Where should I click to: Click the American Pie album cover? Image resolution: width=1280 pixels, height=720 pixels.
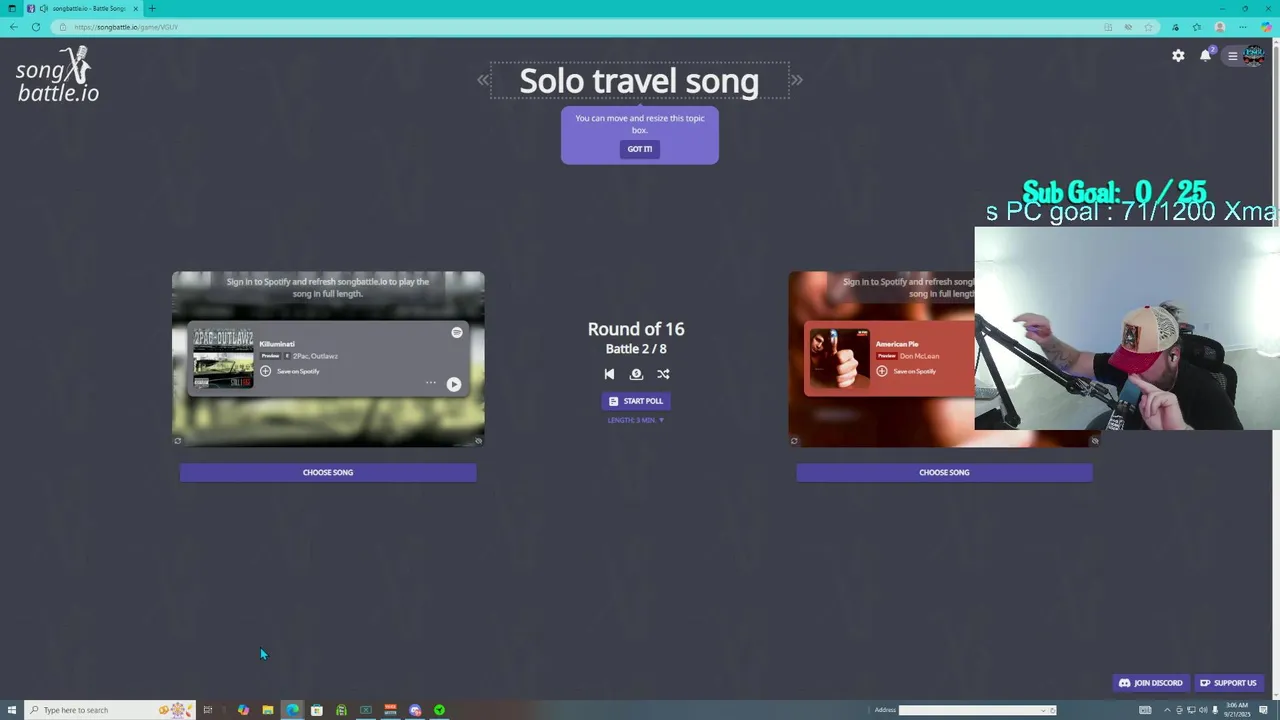point(840,358)
